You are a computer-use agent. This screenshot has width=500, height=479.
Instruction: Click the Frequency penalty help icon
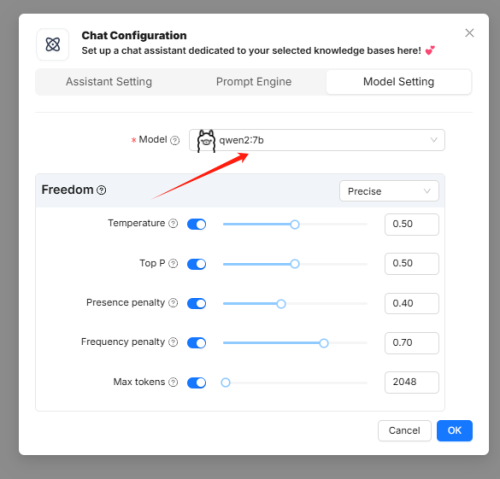point(173,342)
